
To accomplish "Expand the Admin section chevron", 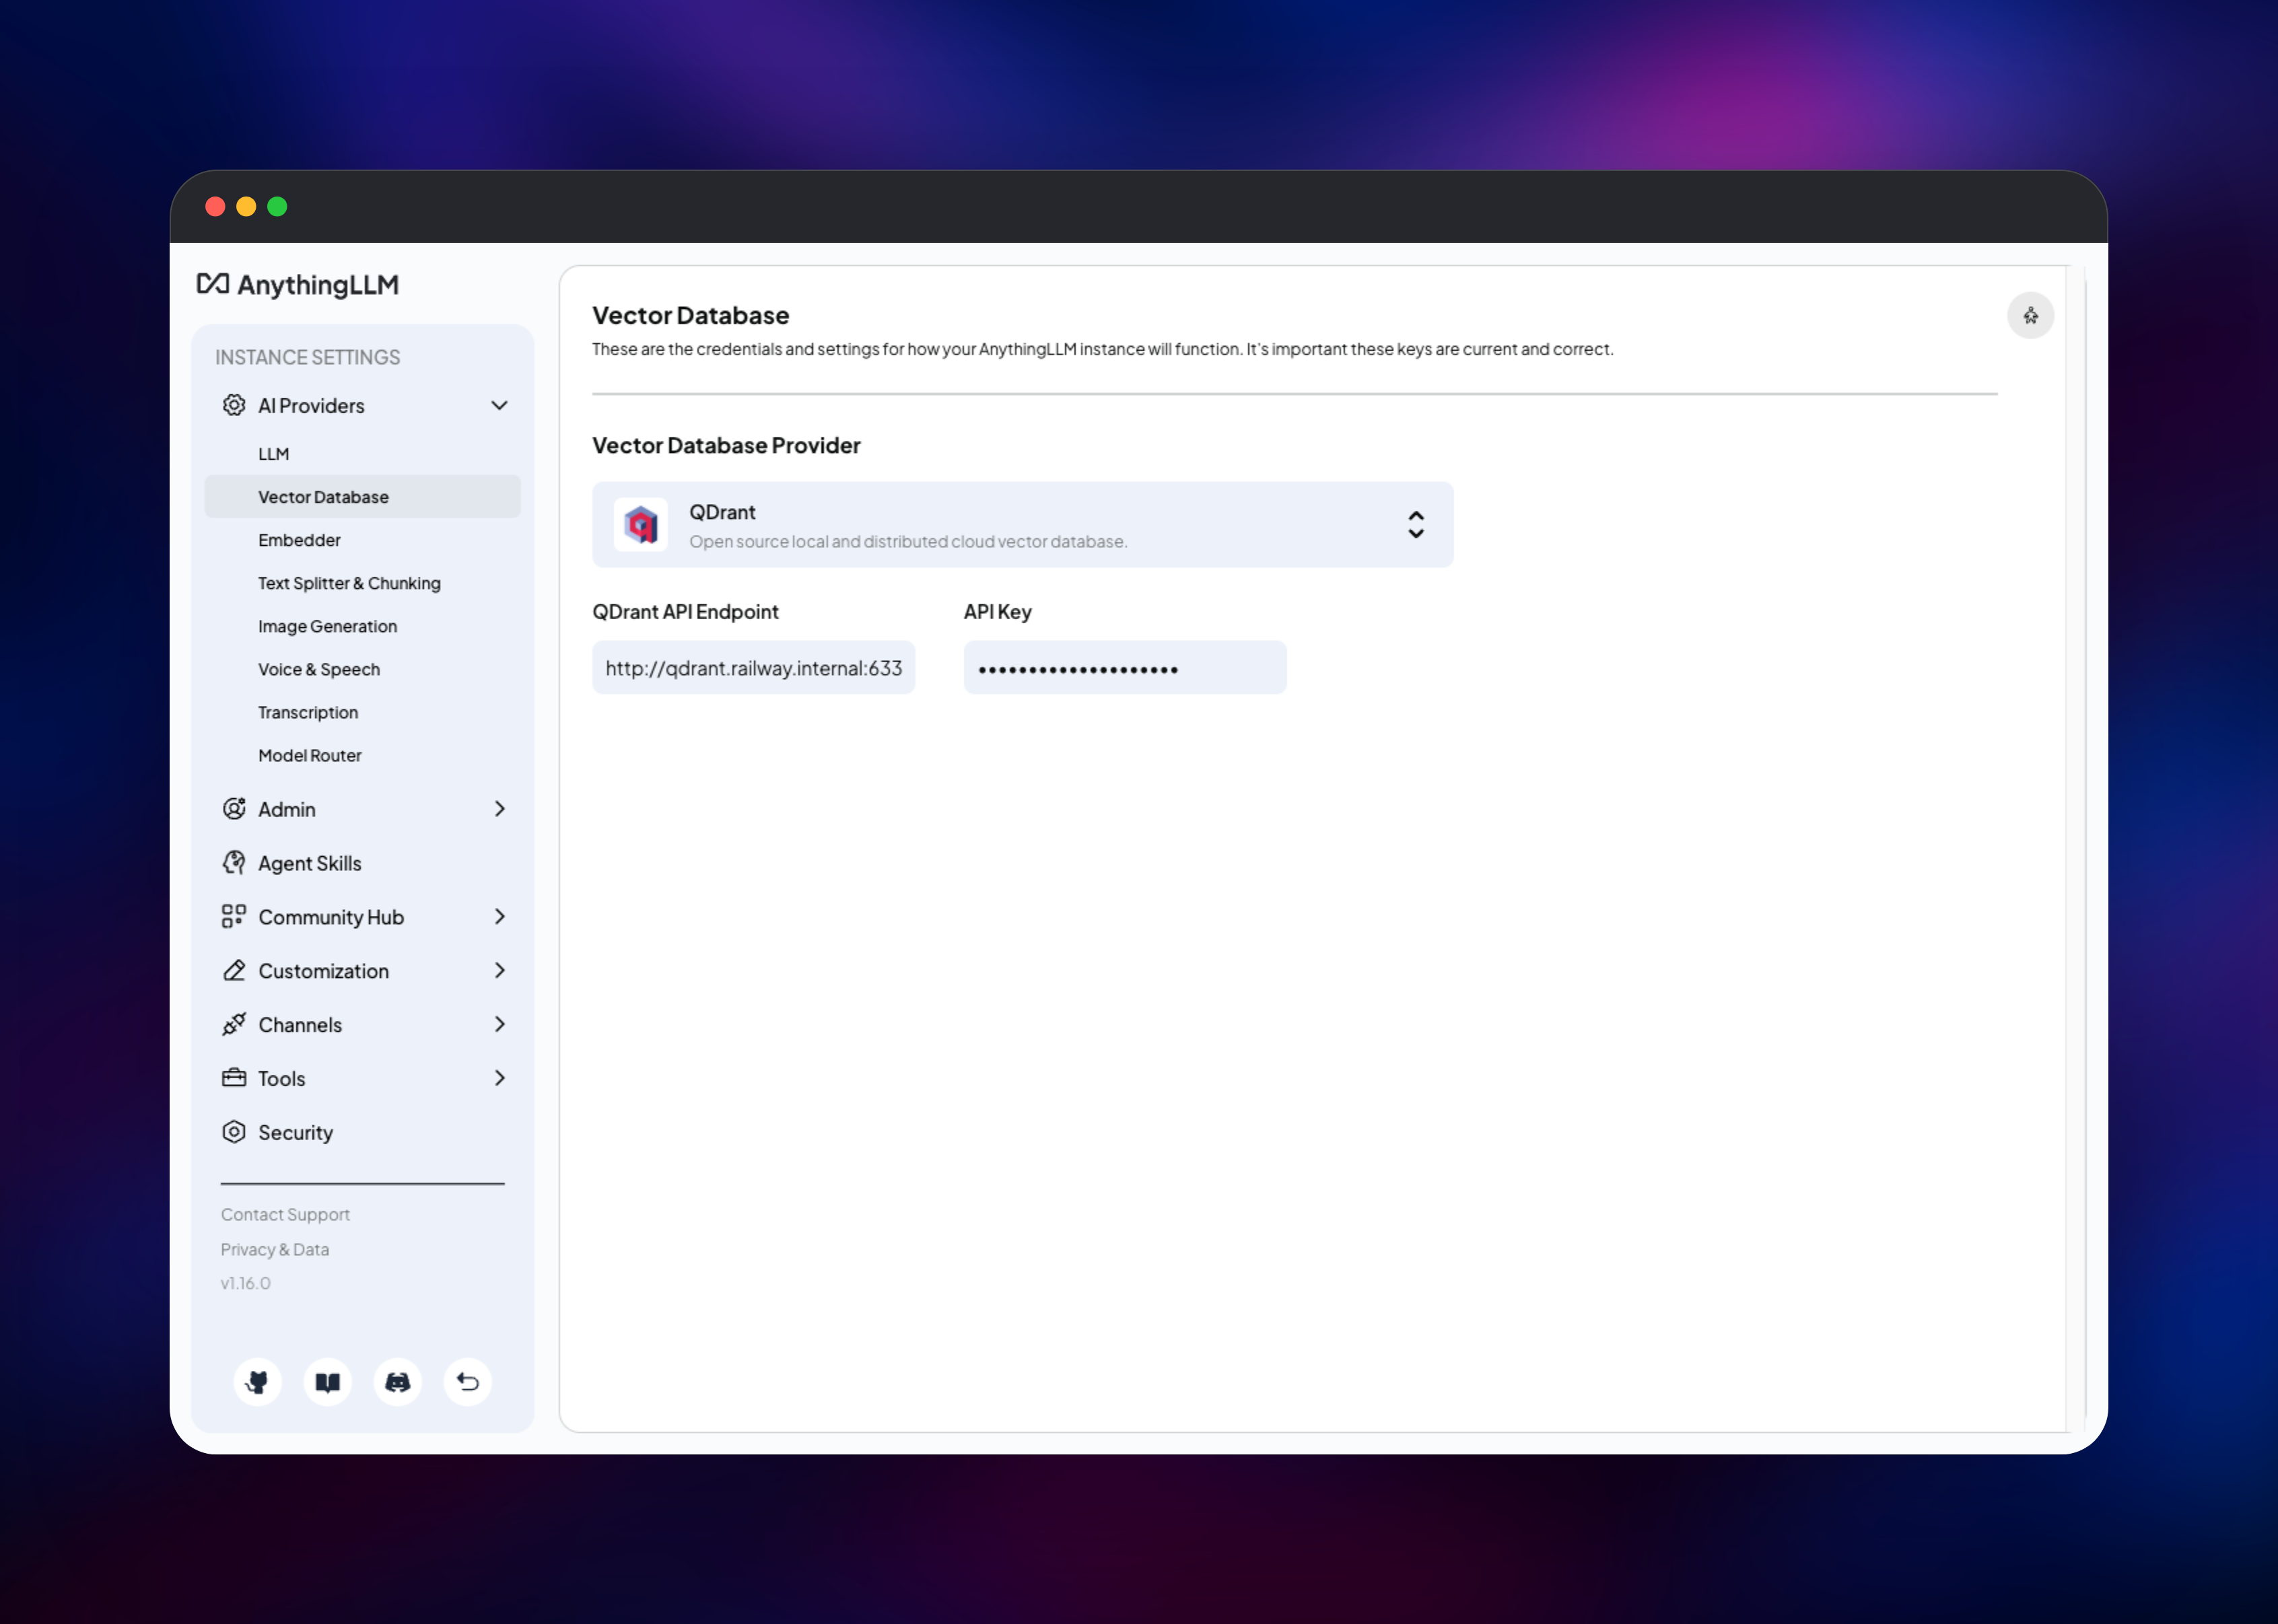I will coord(500,809).
